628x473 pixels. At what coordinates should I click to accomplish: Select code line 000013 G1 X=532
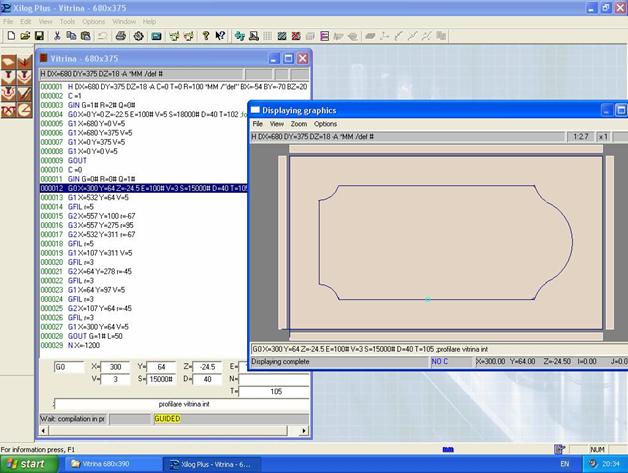[95, 198]
